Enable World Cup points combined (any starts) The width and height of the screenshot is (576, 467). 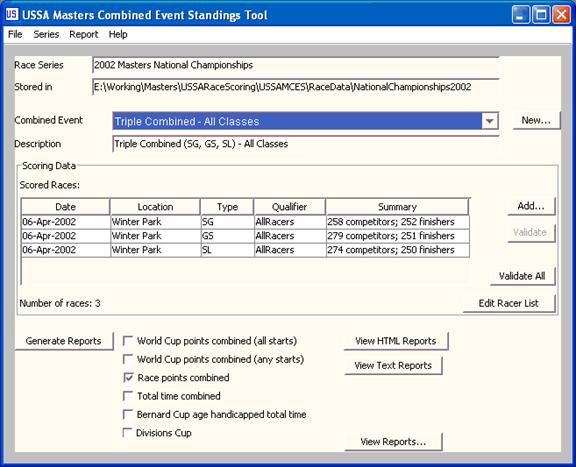[128, 359]
